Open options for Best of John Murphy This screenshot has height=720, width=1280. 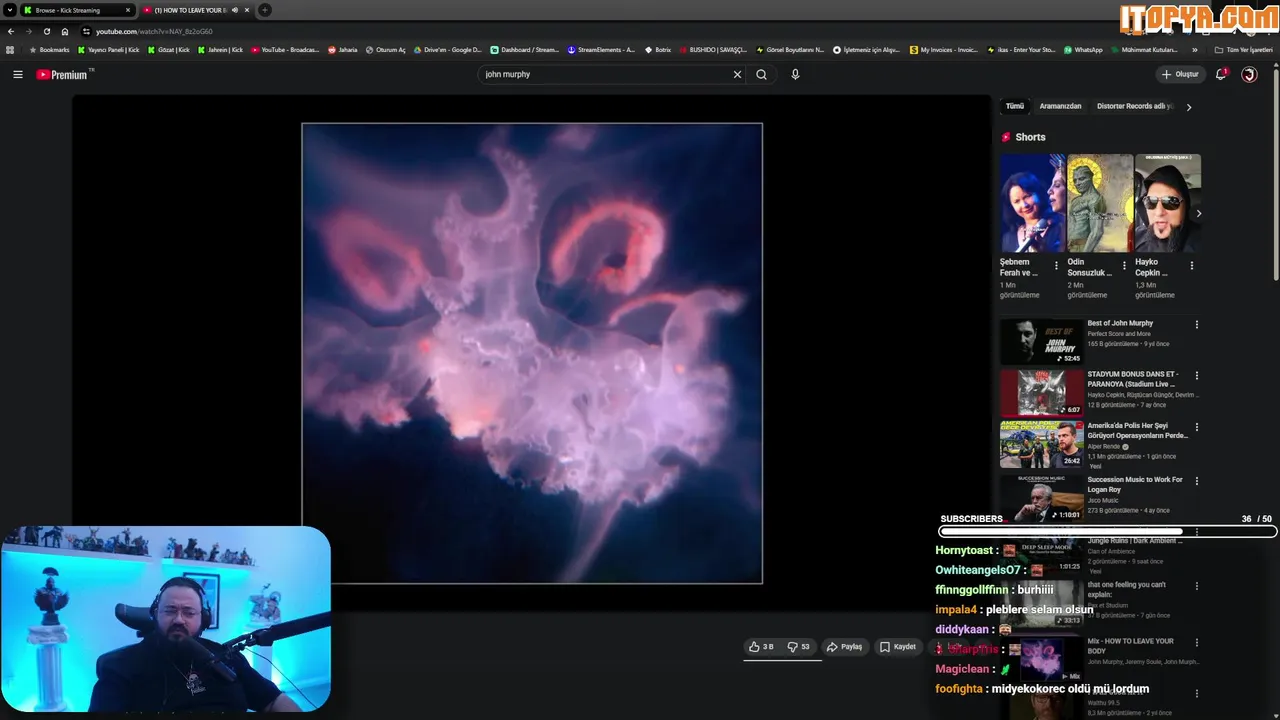point(1196,324)
